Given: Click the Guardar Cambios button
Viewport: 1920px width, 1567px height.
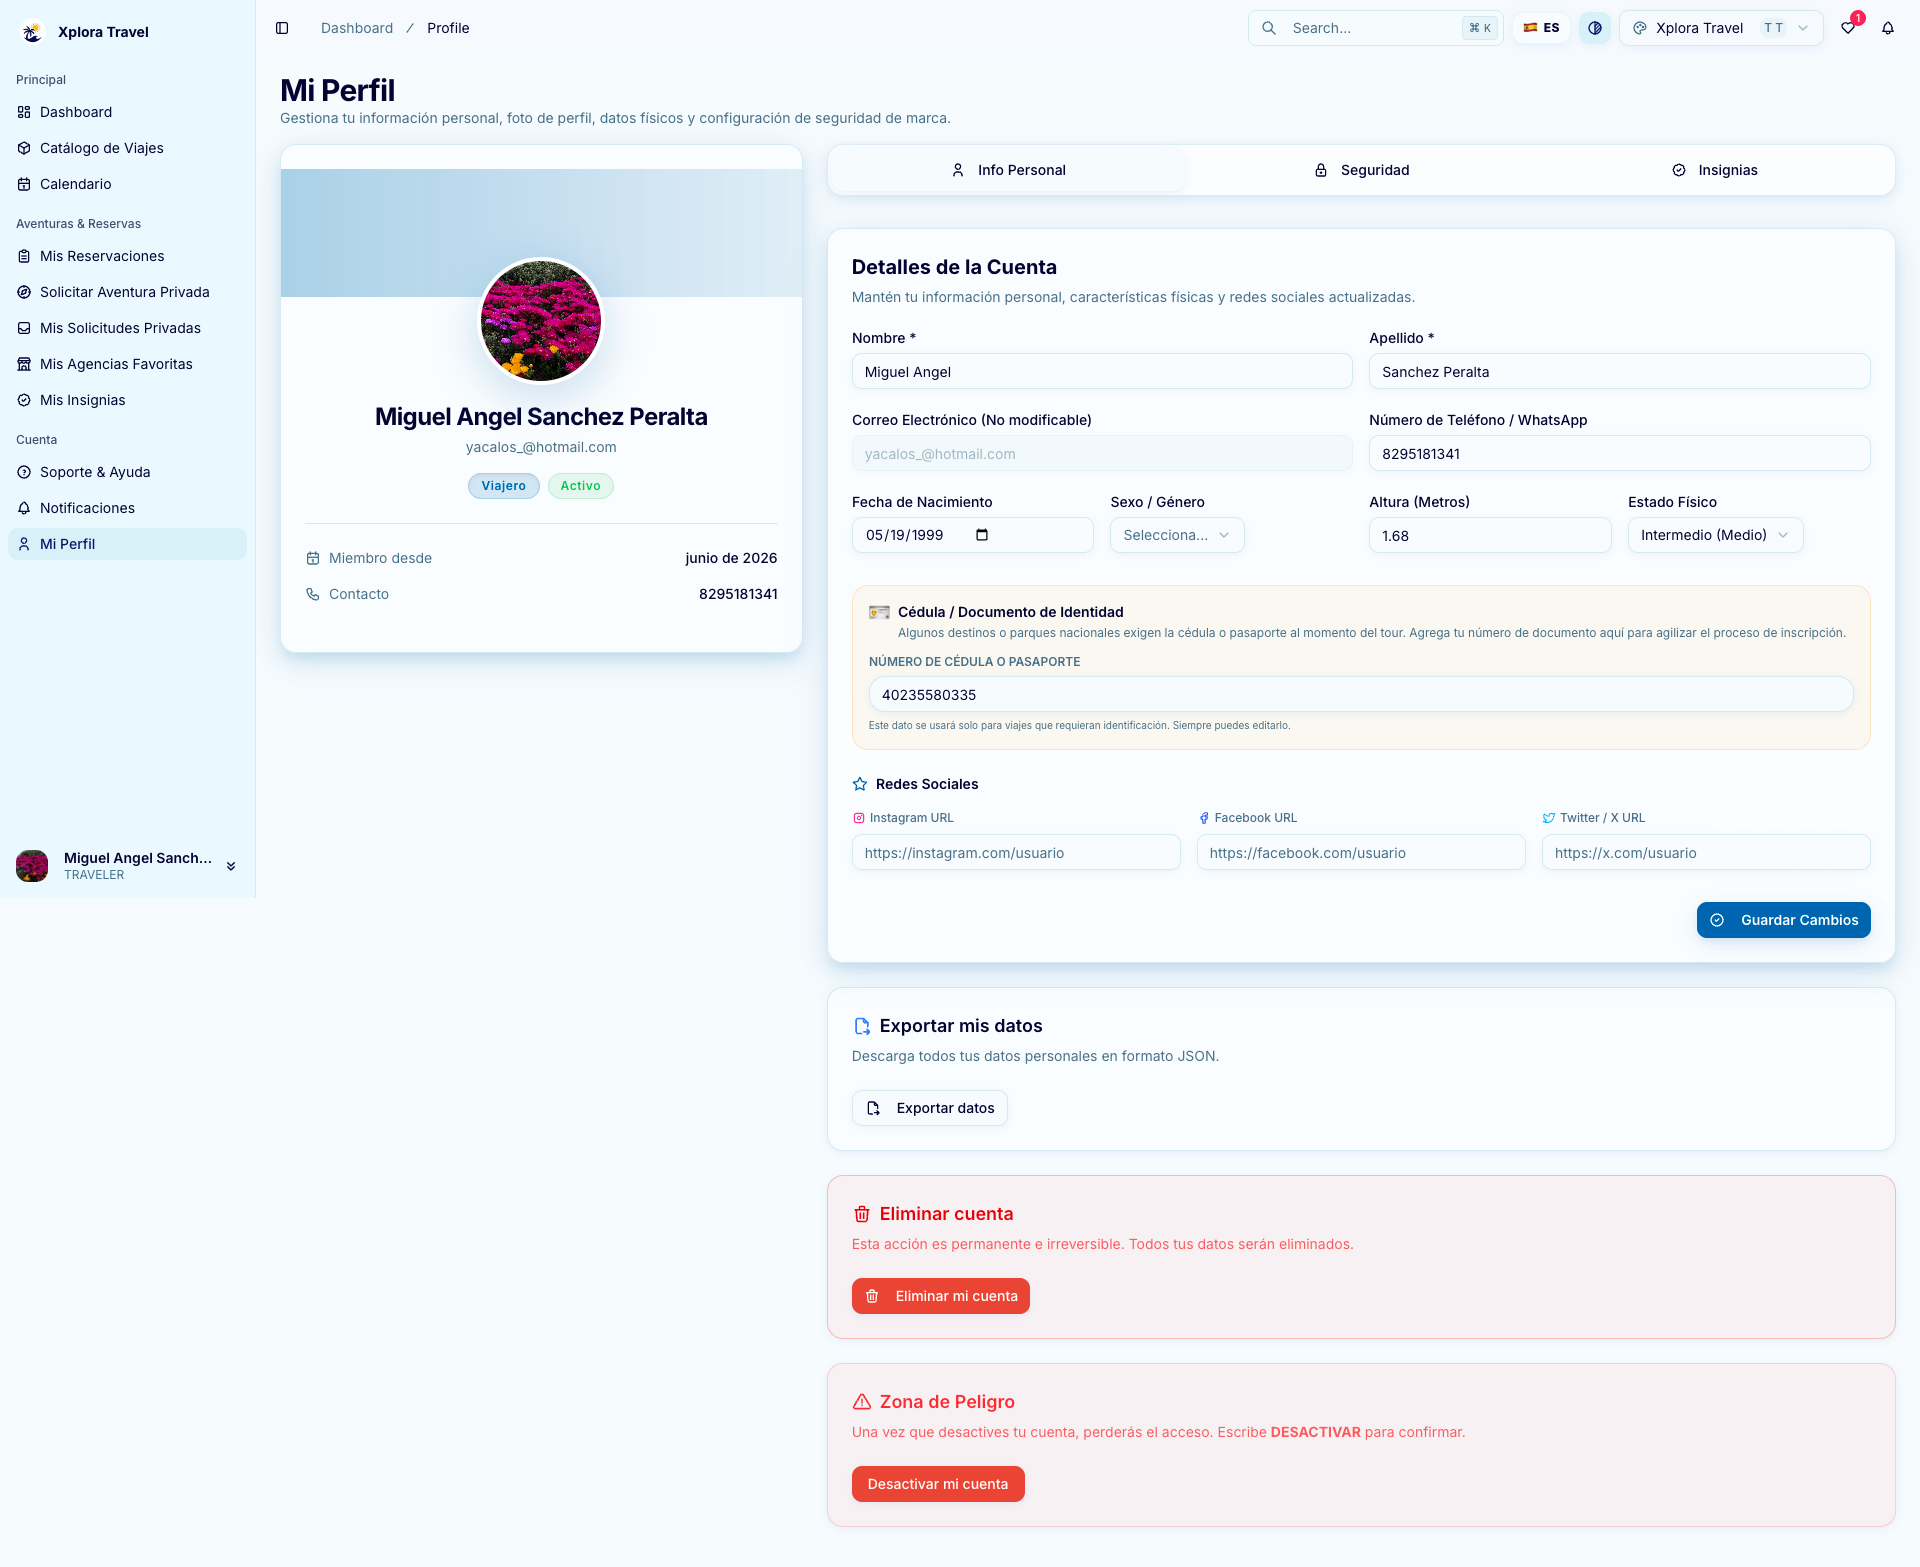Looking at the screenshot, I should 1783,920.
